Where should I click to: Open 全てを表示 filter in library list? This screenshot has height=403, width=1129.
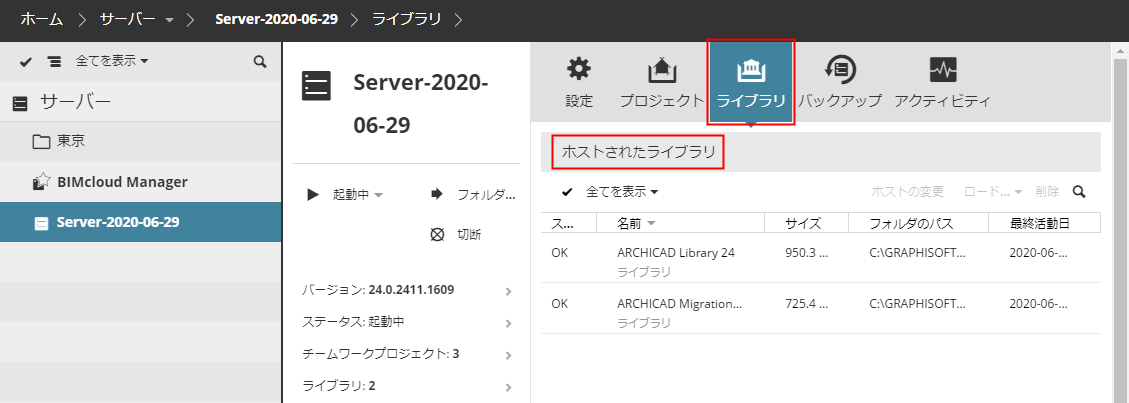coord(622,192)
